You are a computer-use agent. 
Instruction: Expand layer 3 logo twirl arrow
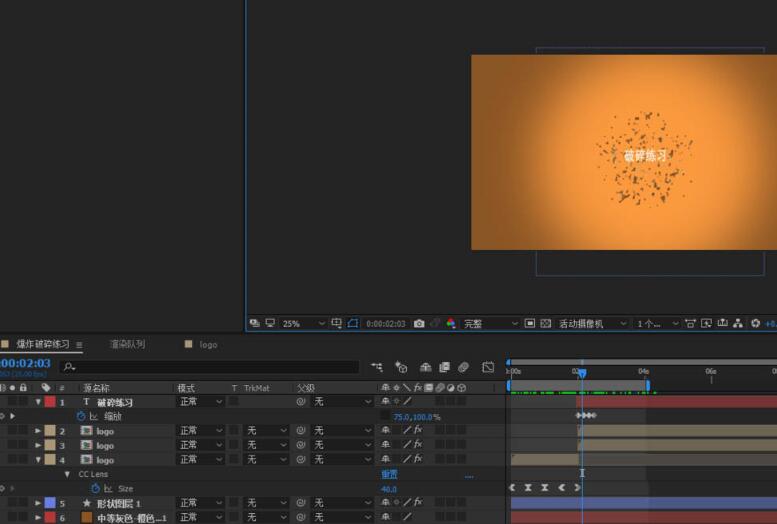tap(38, 445)
